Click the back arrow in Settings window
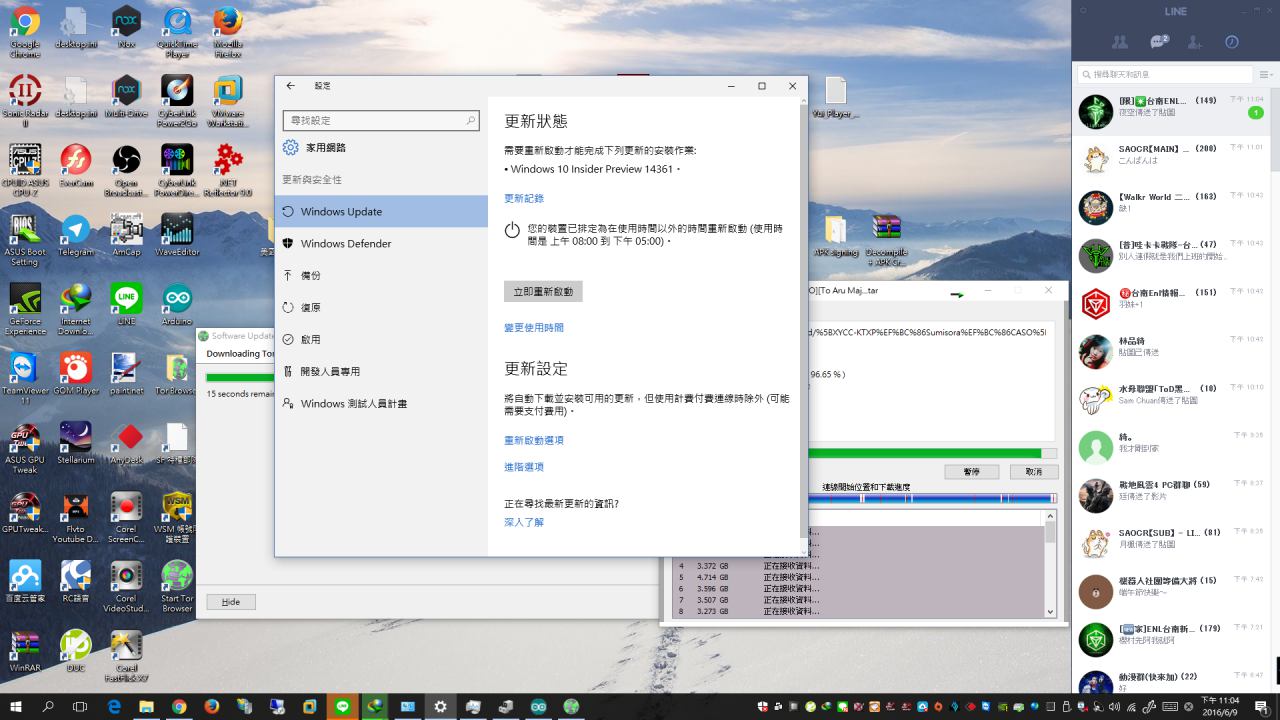The image size is (1280, 720). [x=291, y=86]
